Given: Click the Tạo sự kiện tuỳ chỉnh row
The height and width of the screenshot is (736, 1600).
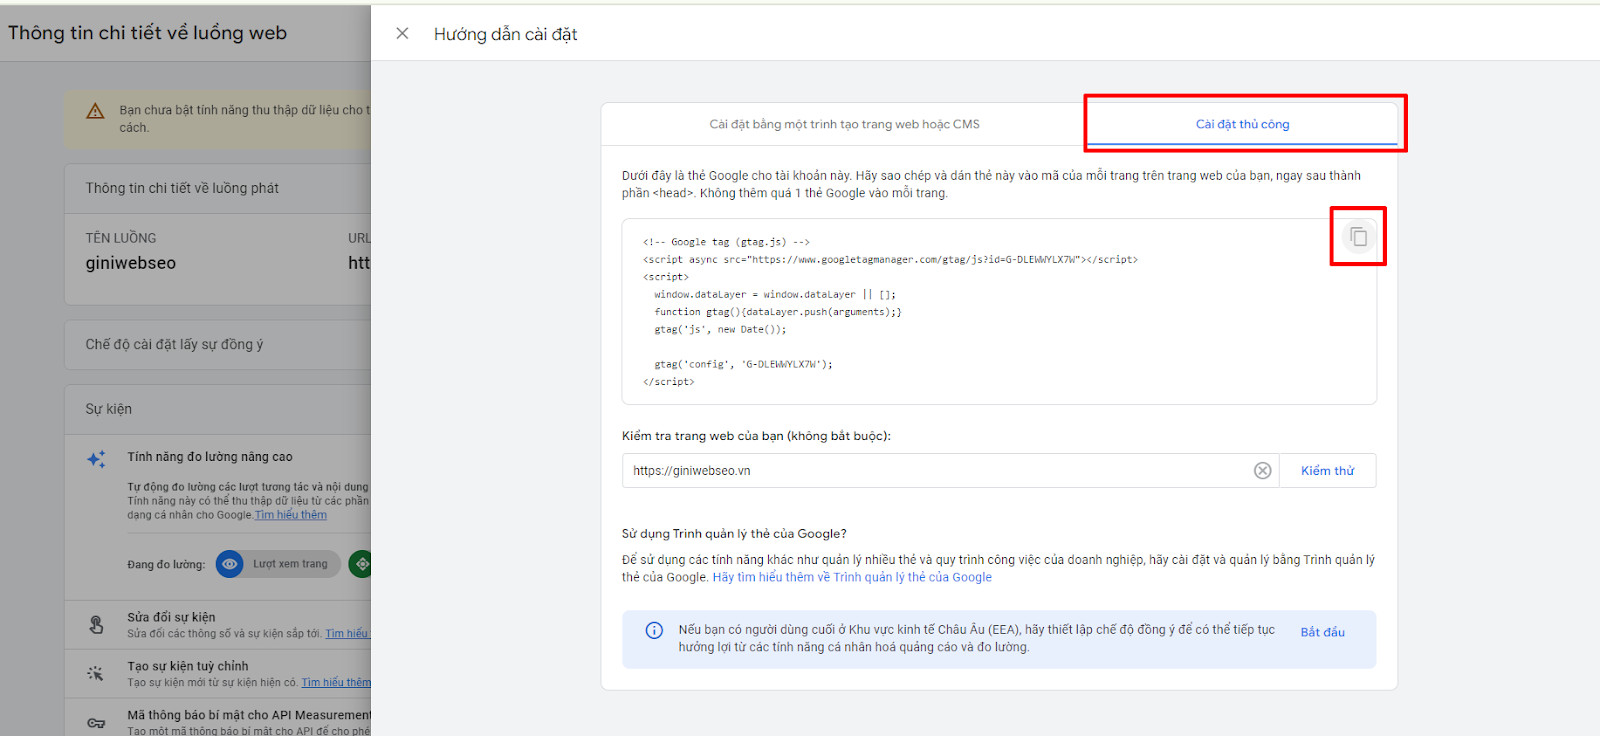Looking at the screenshot, I should pyautogui.click(x=218, y=674).
